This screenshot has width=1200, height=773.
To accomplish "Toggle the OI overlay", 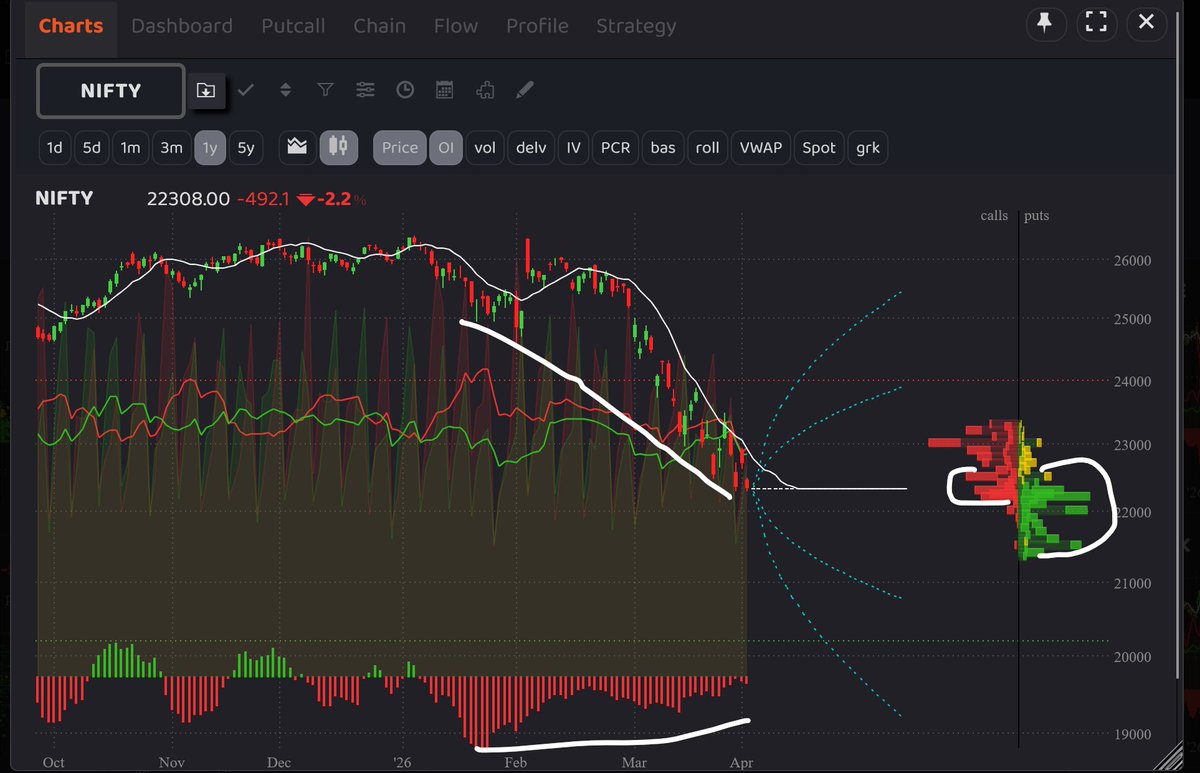I will tap(446, 148).
